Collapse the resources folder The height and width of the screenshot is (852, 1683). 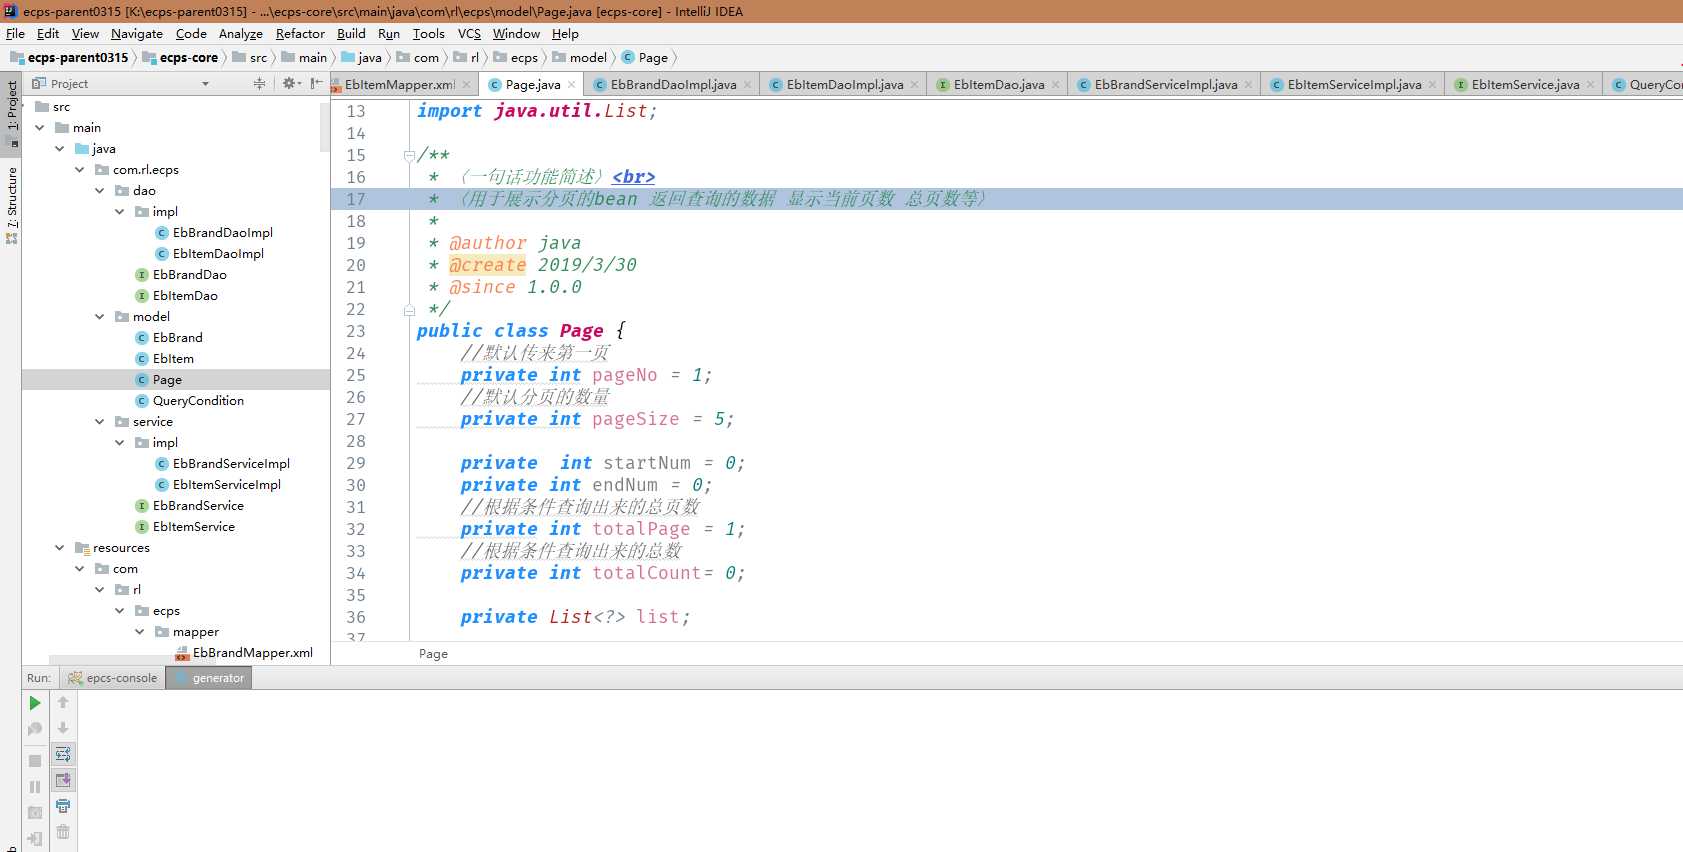click(60, 548)
